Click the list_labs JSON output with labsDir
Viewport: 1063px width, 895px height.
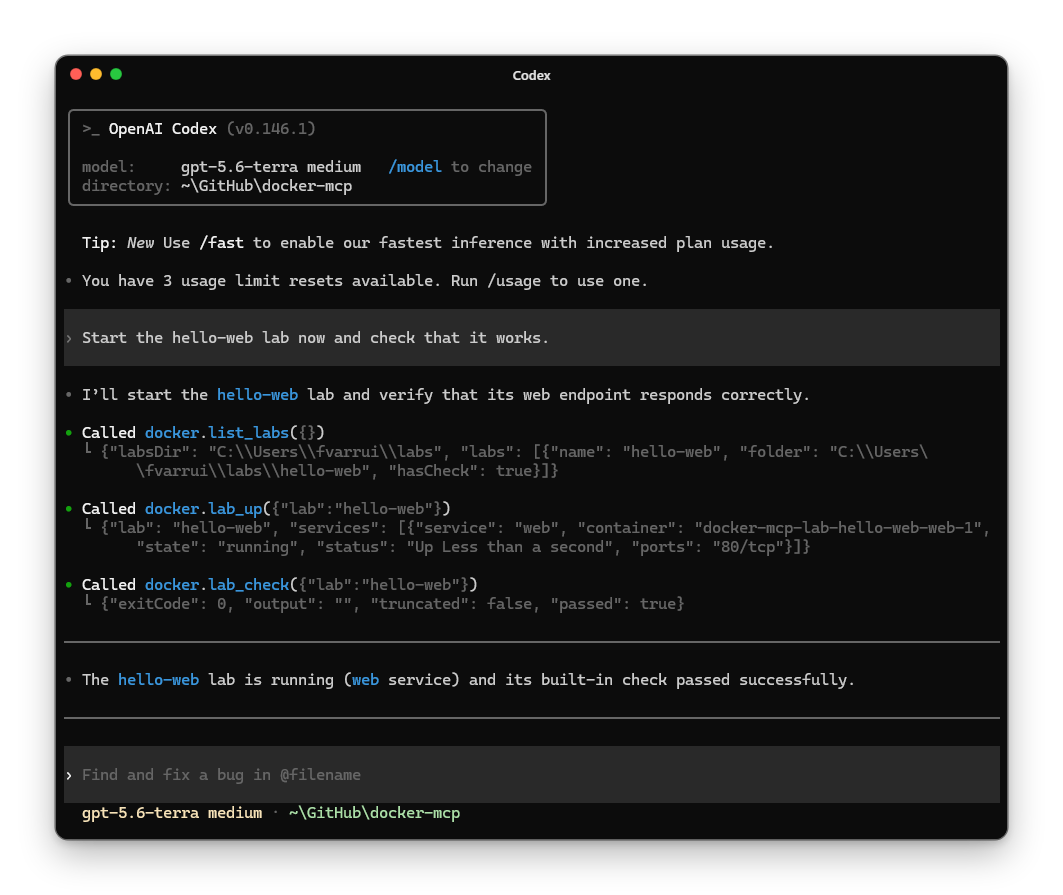(x=514, y=461)
